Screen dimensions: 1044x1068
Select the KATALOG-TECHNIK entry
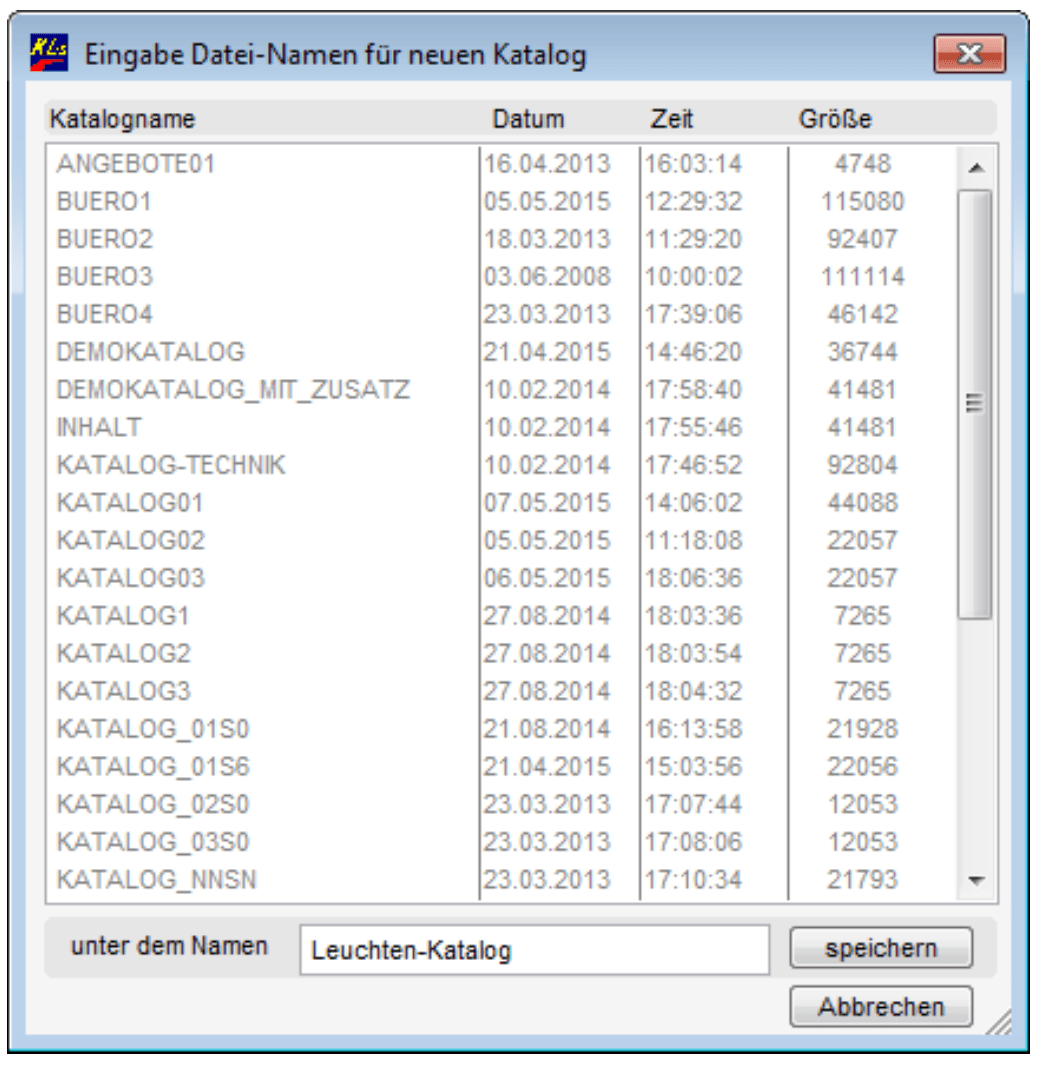pyautogui.click(x=171, y=465)
